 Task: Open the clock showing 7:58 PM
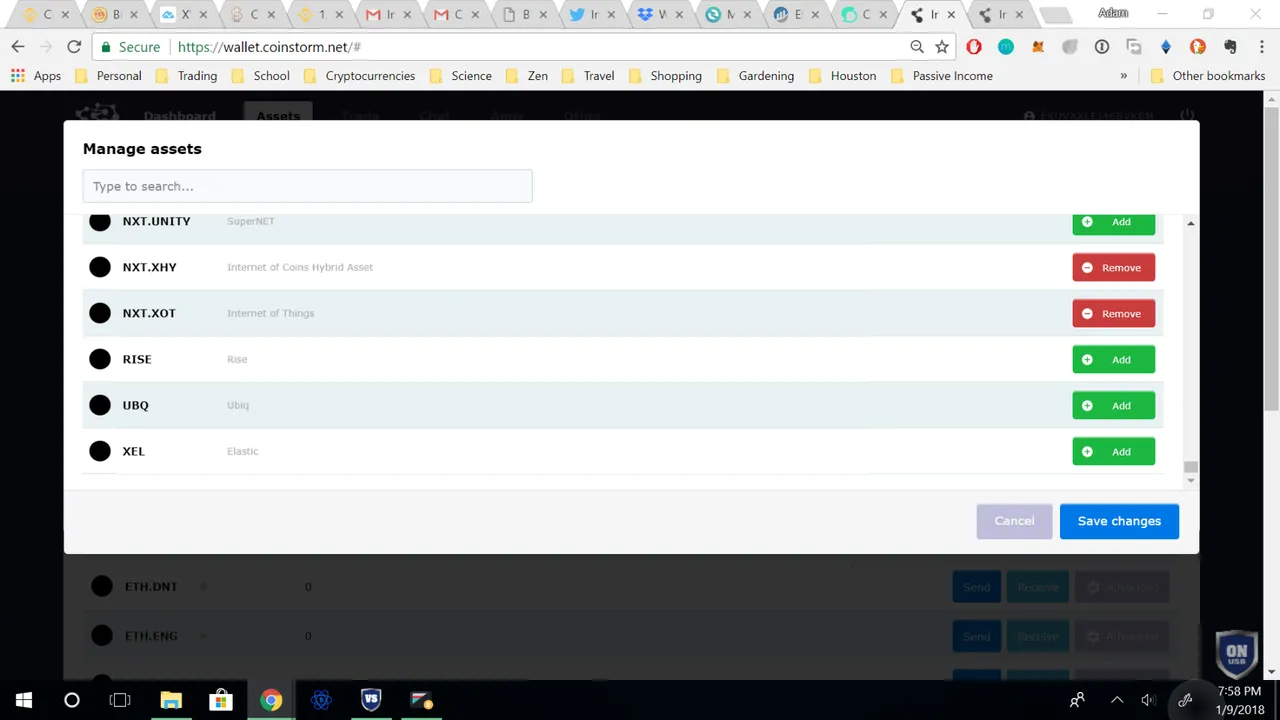tap(1239, 700)
